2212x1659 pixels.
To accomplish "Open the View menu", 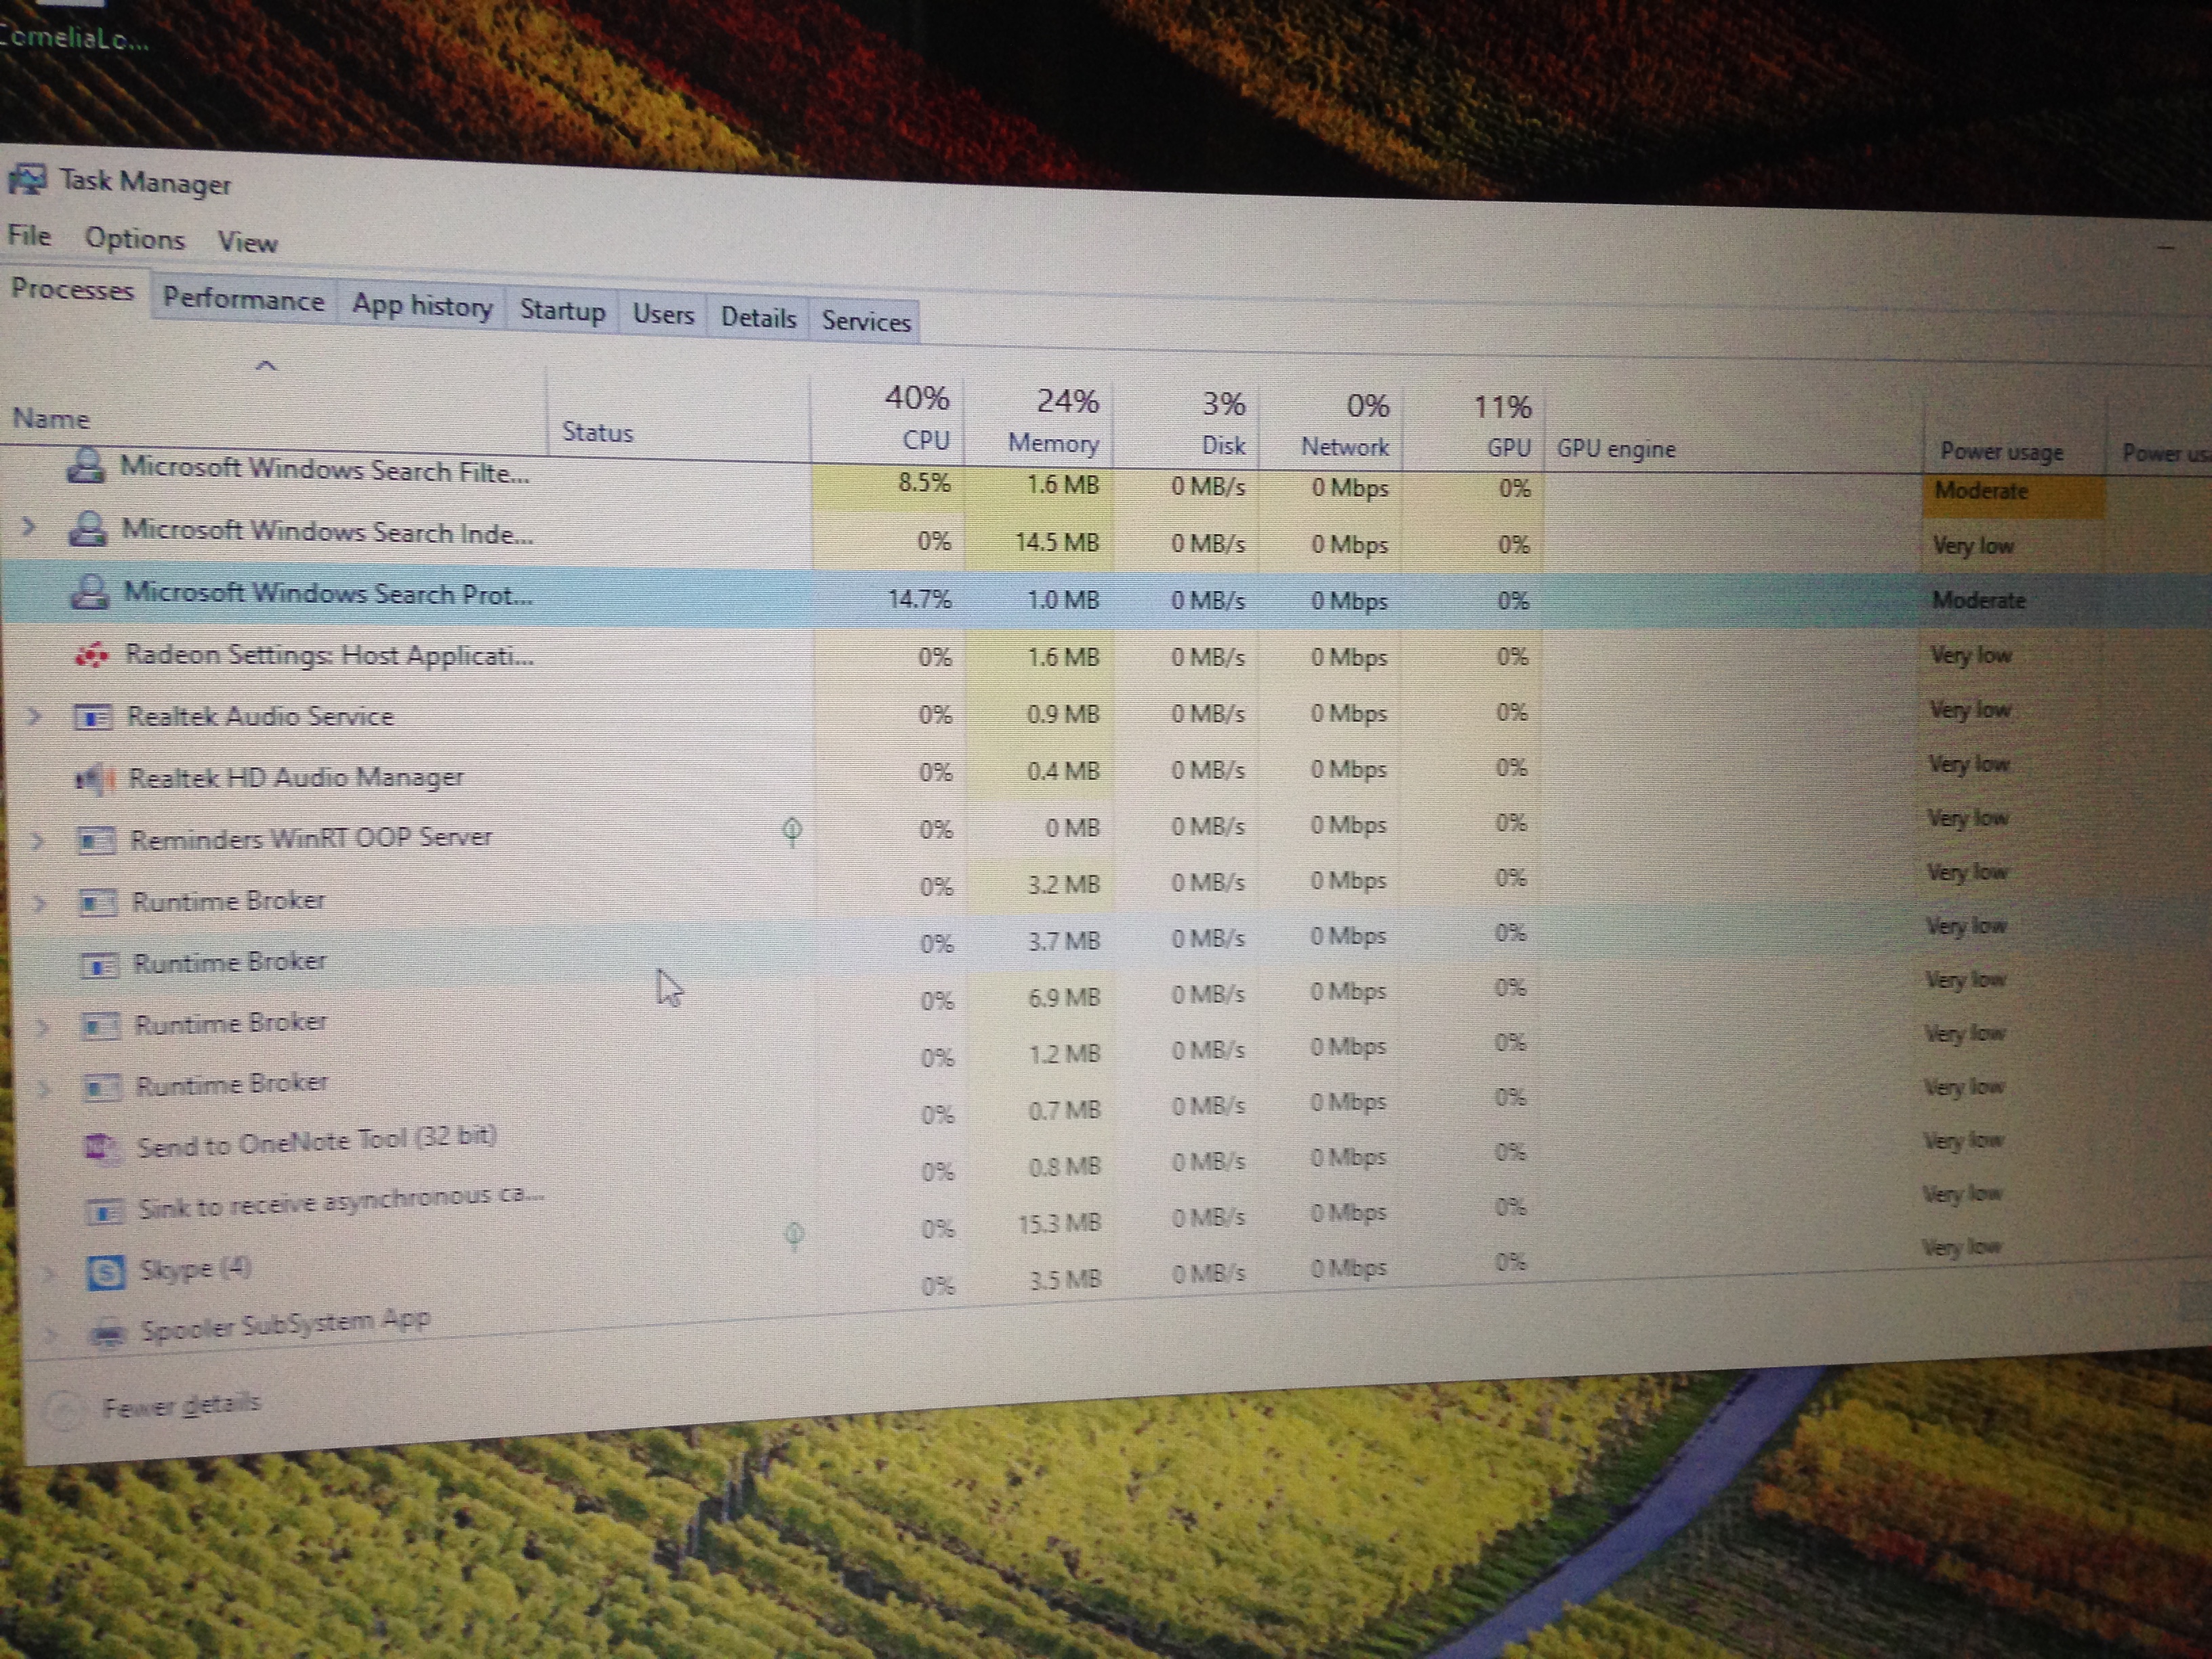I will pos(247,242).
